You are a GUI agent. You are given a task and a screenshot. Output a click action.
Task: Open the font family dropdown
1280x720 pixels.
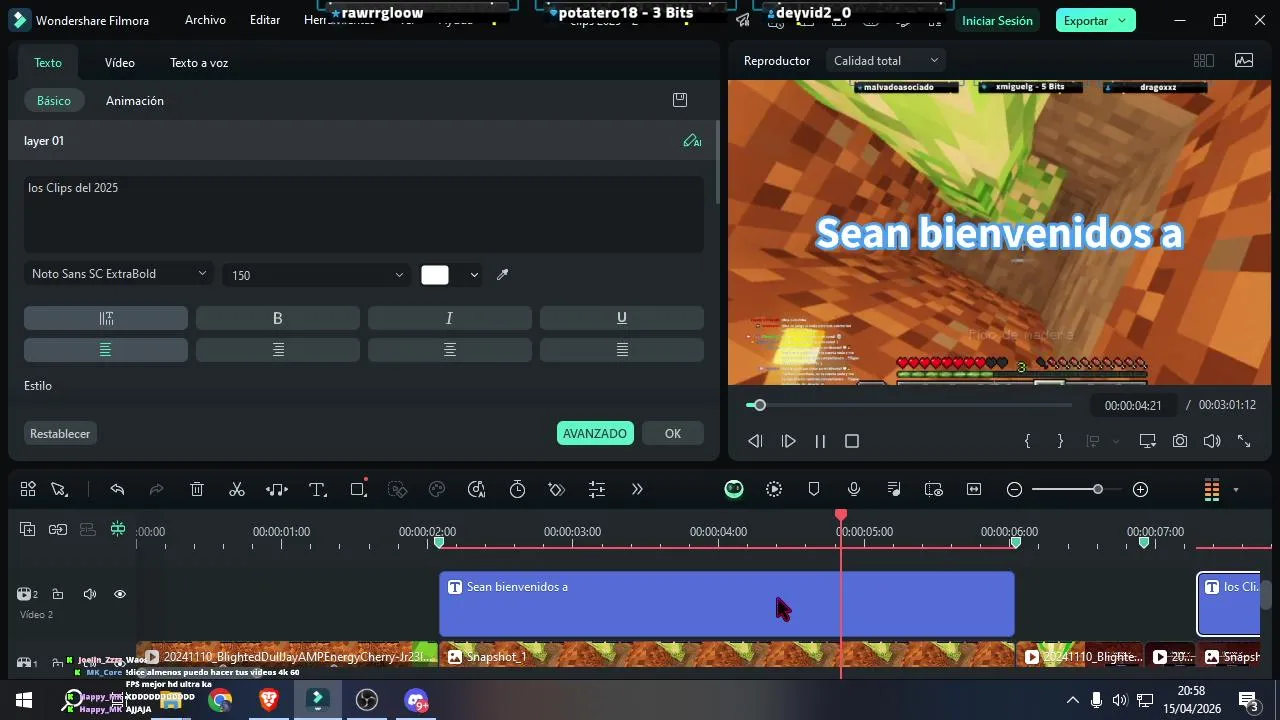(118, 274)
